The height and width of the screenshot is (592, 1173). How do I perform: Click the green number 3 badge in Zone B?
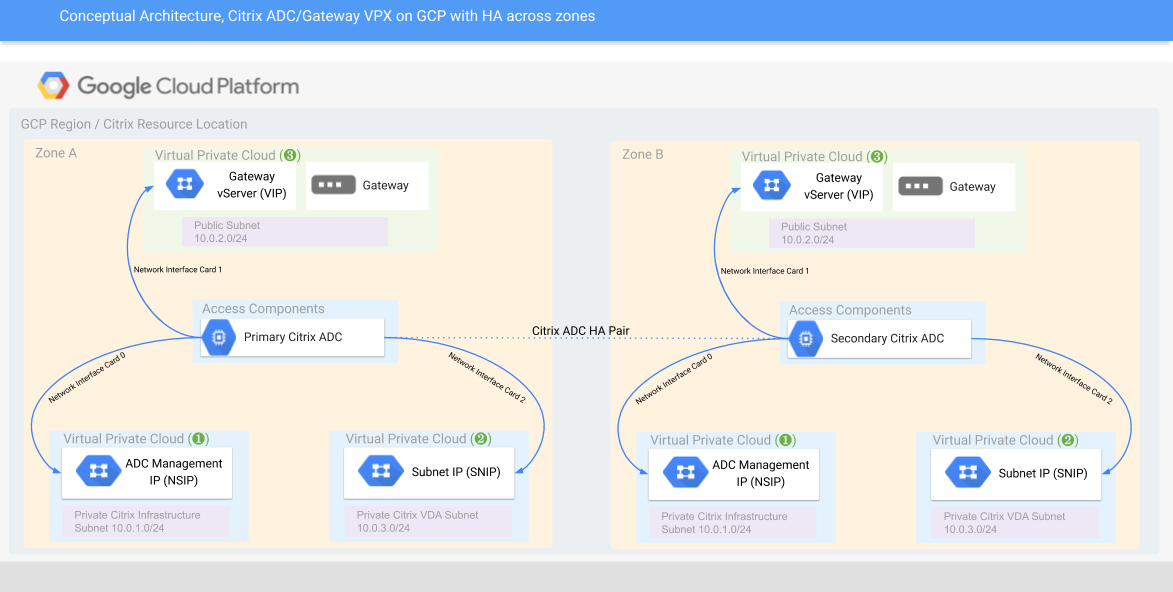(x=878, y=157)
